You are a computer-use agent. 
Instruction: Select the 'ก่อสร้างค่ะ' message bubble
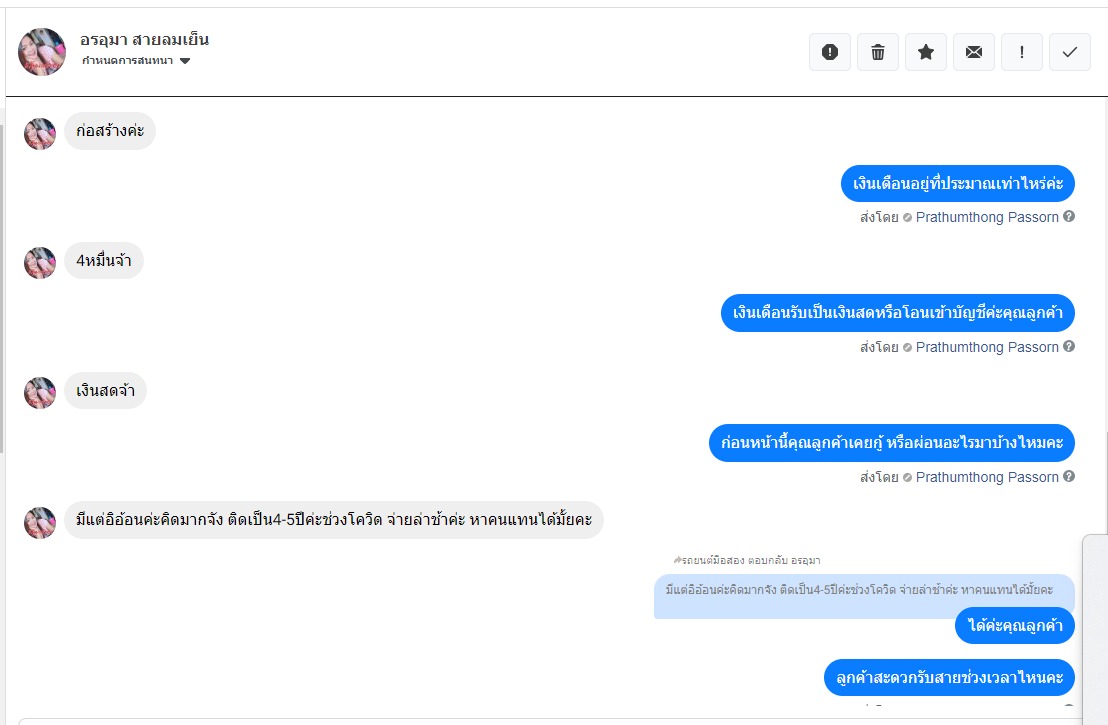pos(110,131)
